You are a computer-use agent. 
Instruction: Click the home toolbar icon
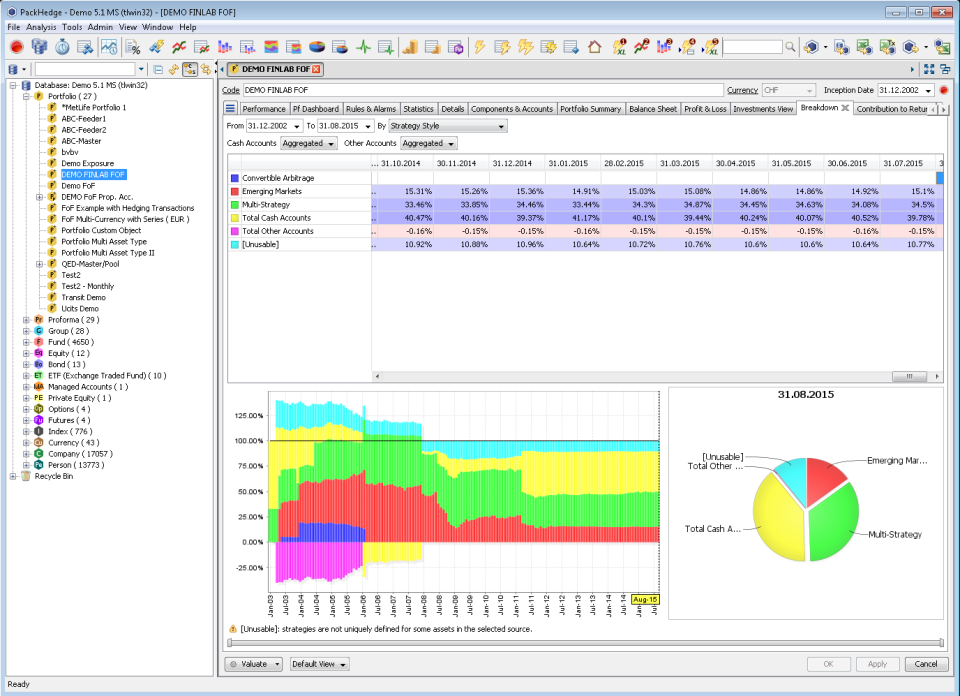[594, 47]
